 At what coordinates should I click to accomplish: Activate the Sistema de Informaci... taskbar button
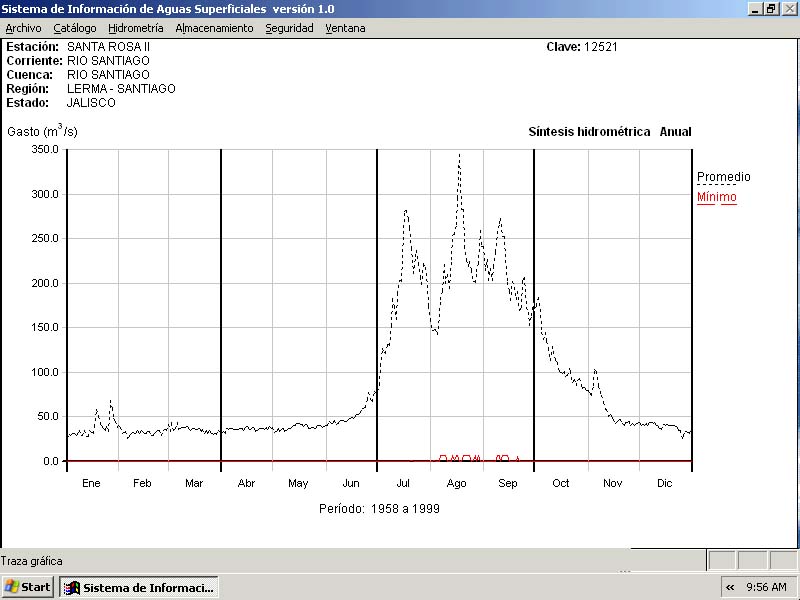[x=138, y=587]
